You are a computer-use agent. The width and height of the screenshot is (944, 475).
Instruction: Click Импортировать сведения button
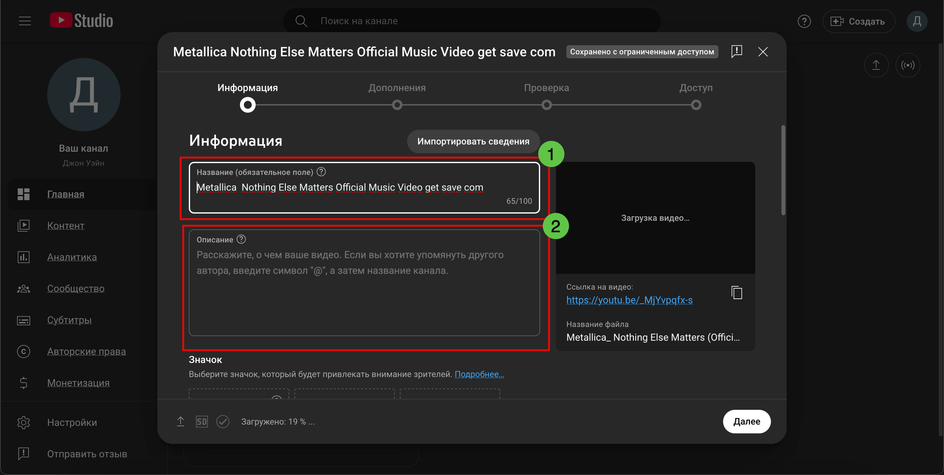pyautogui.click(x=473, y=141)
